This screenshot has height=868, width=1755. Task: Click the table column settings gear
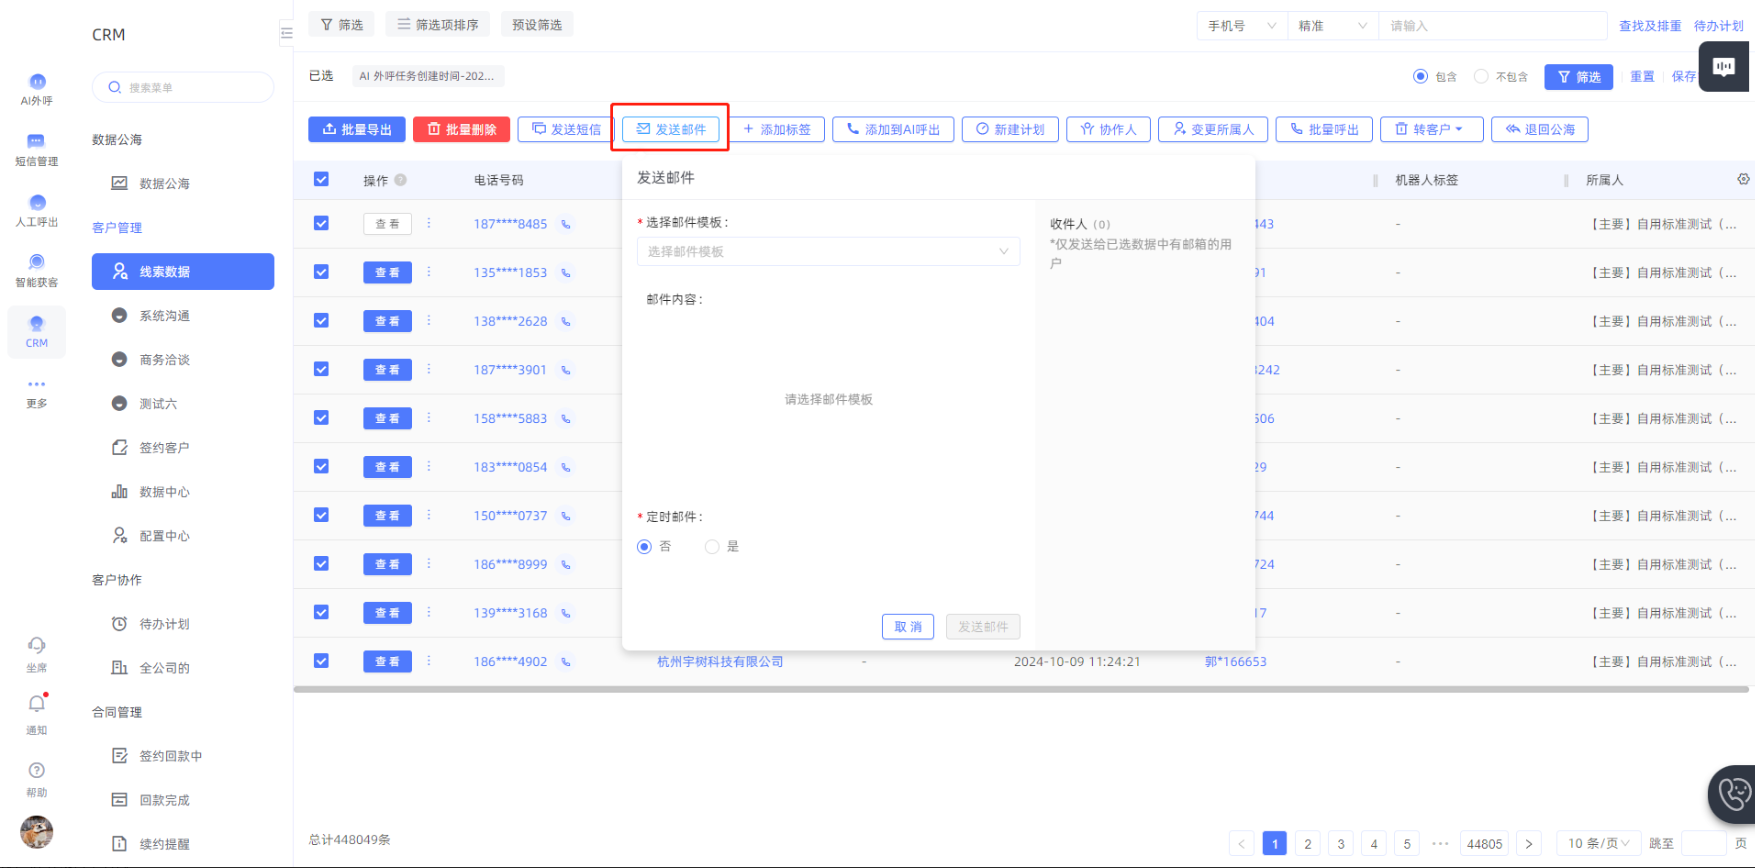[x=1743, y=179]
